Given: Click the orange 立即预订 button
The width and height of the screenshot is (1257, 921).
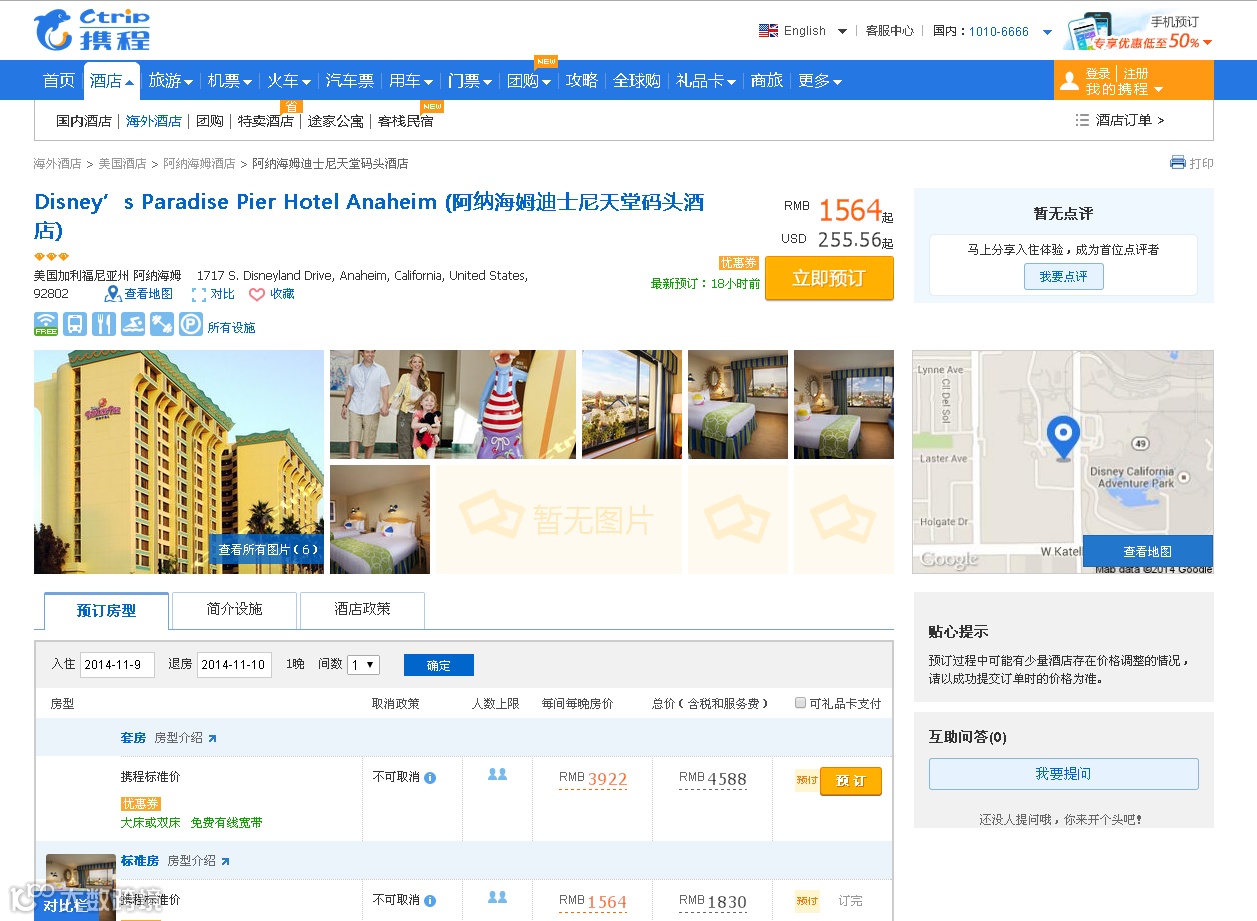Looking at the screenshot, I should pos(829,278).
